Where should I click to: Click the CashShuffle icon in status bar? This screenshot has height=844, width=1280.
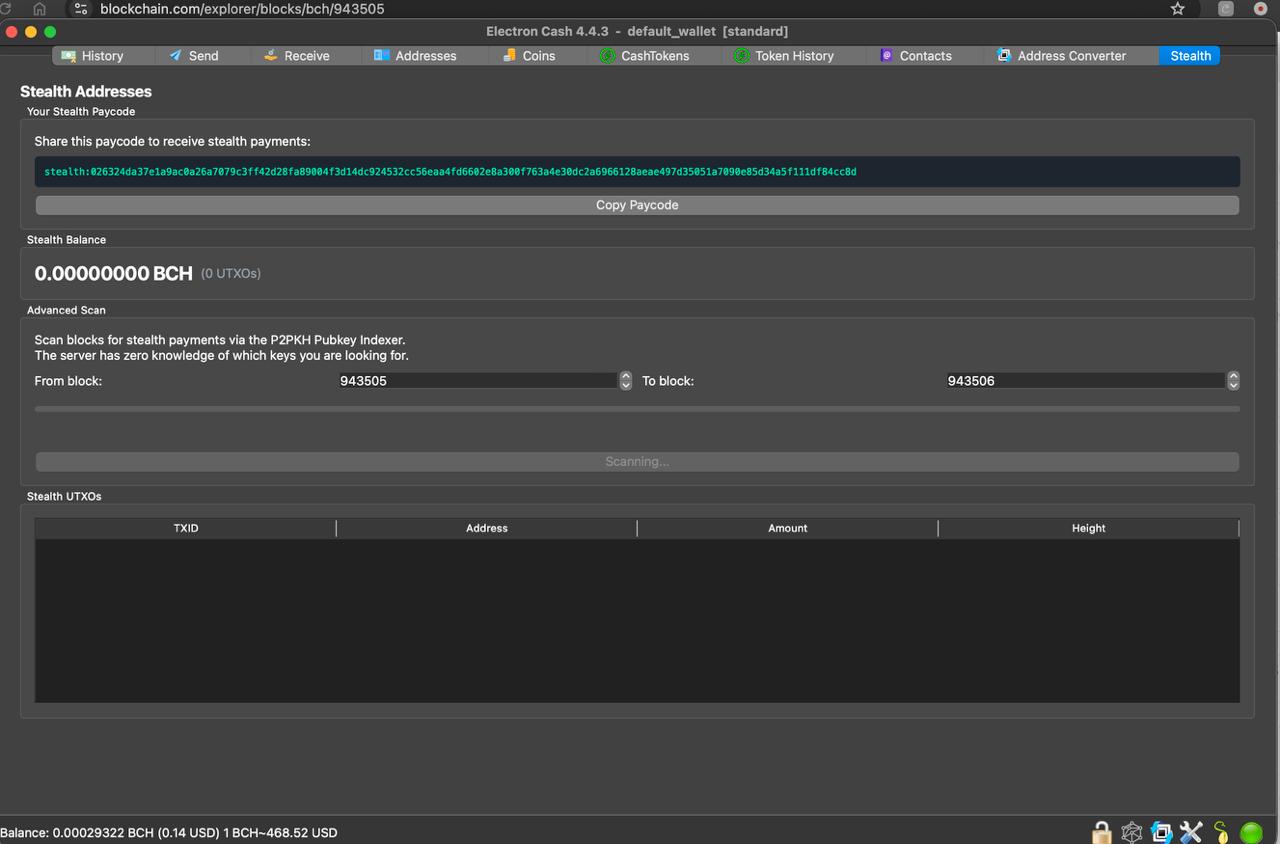tap(1161, 832)
